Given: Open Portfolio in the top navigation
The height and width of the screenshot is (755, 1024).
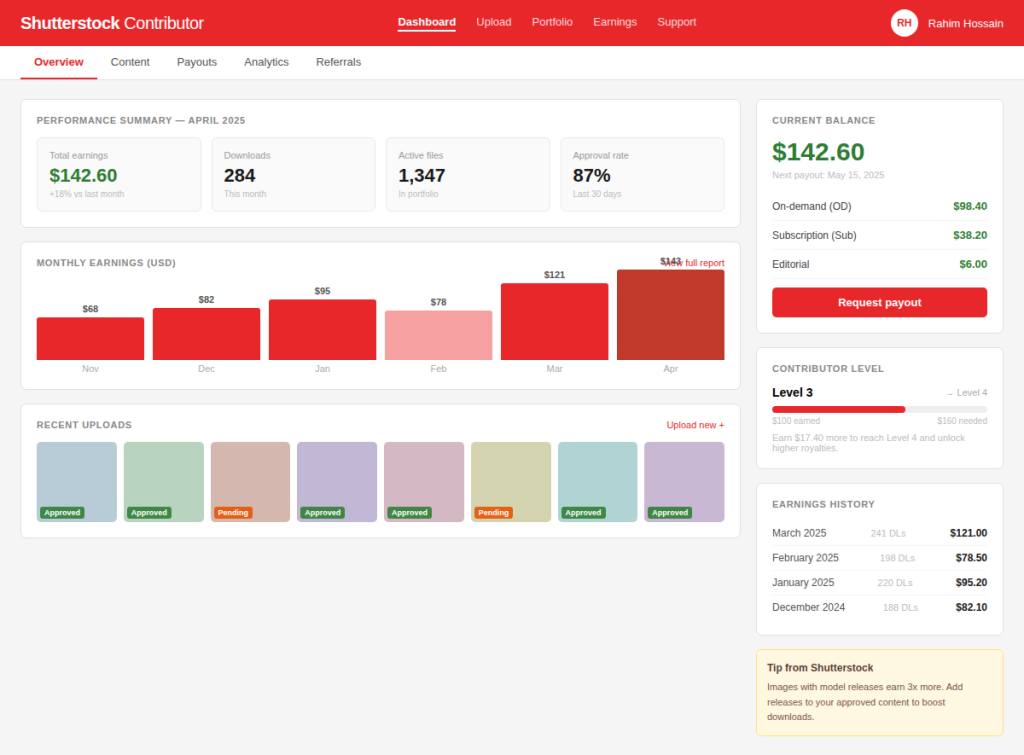Looking at the screenshot, I should [552, 22].
